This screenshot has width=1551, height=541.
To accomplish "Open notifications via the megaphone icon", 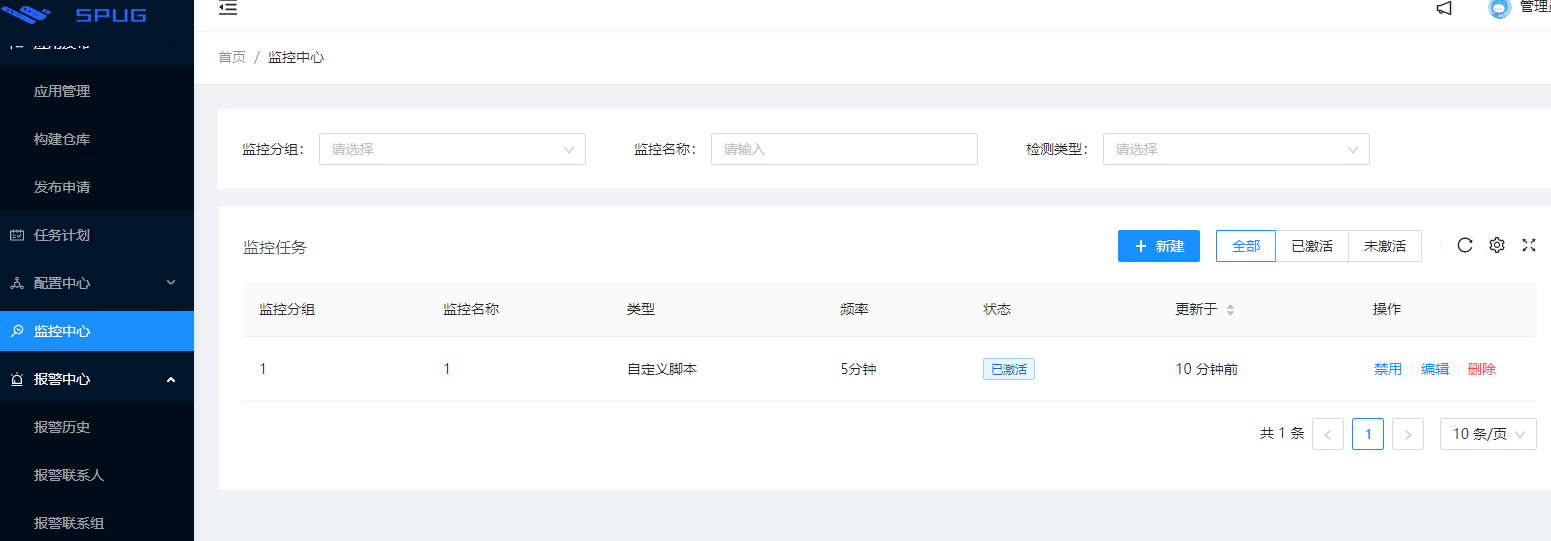I will pos(1444,8).
